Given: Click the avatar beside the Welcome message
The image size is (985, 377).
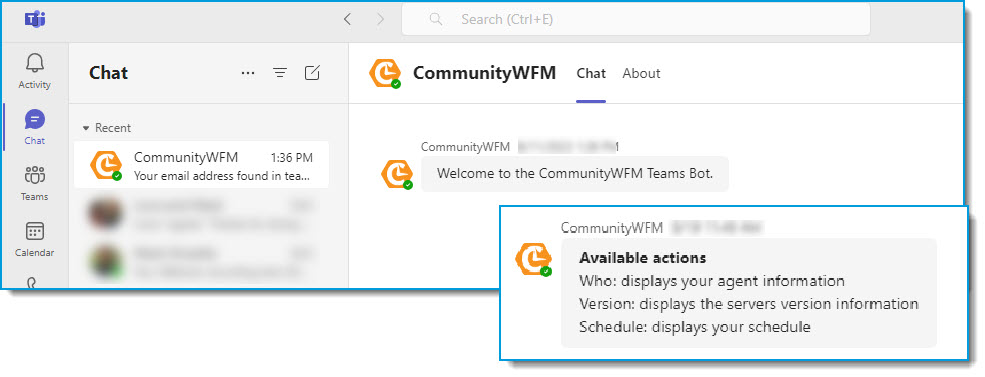Looking at the screenshot, I should pyautogui.click(x=397, y=174).
